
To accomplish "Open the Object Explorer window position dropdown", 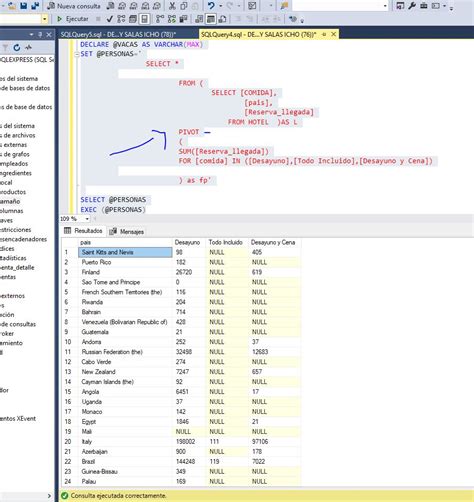I will [32, 34].
